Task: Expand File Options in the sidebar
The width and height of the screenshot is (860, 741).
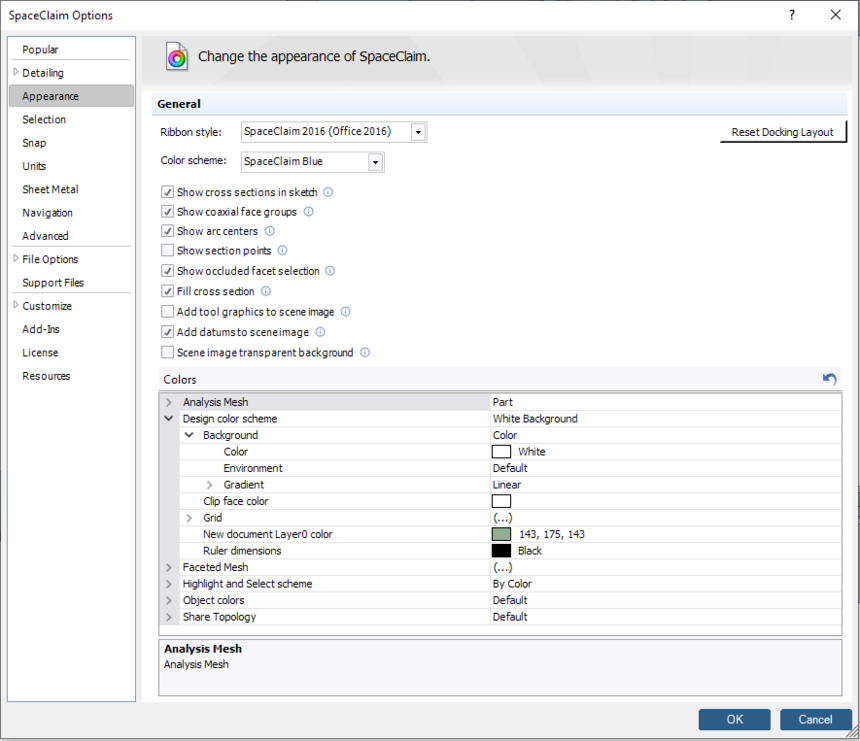Action: [16, 258]
